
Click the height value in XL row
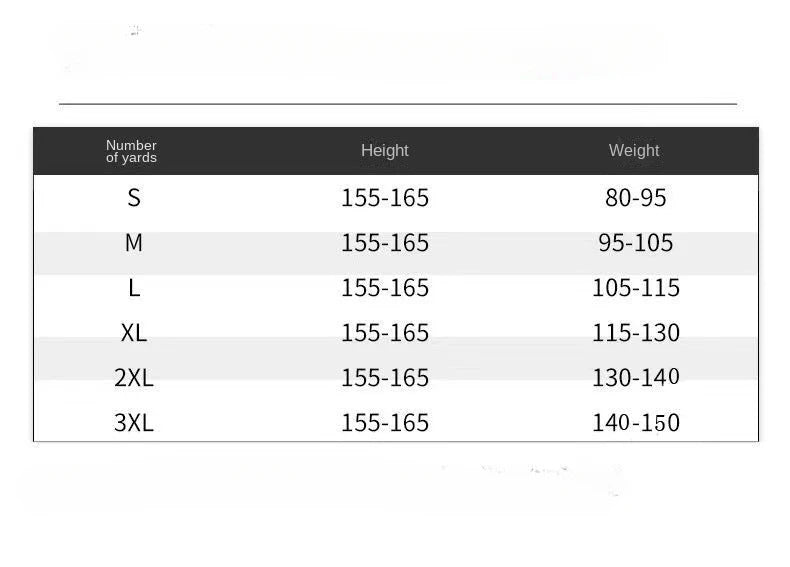click(x=385, y=333)
